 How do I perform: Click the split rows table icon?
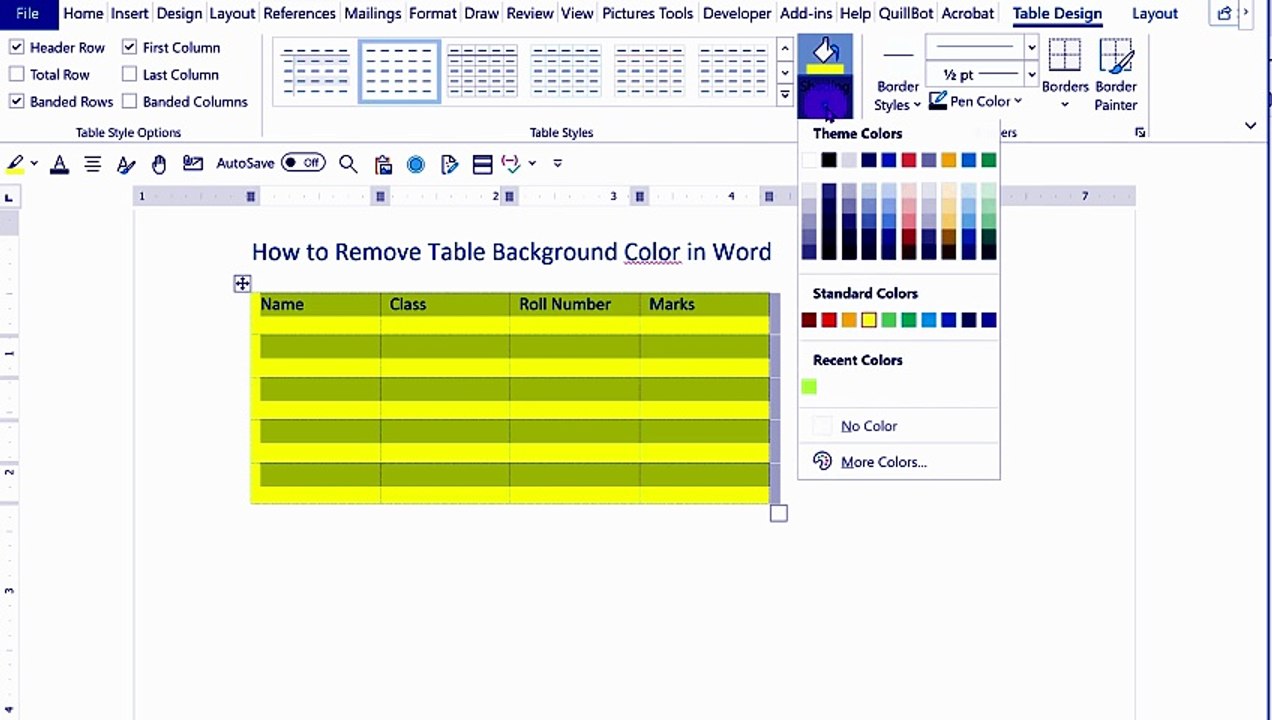(482, 164)
